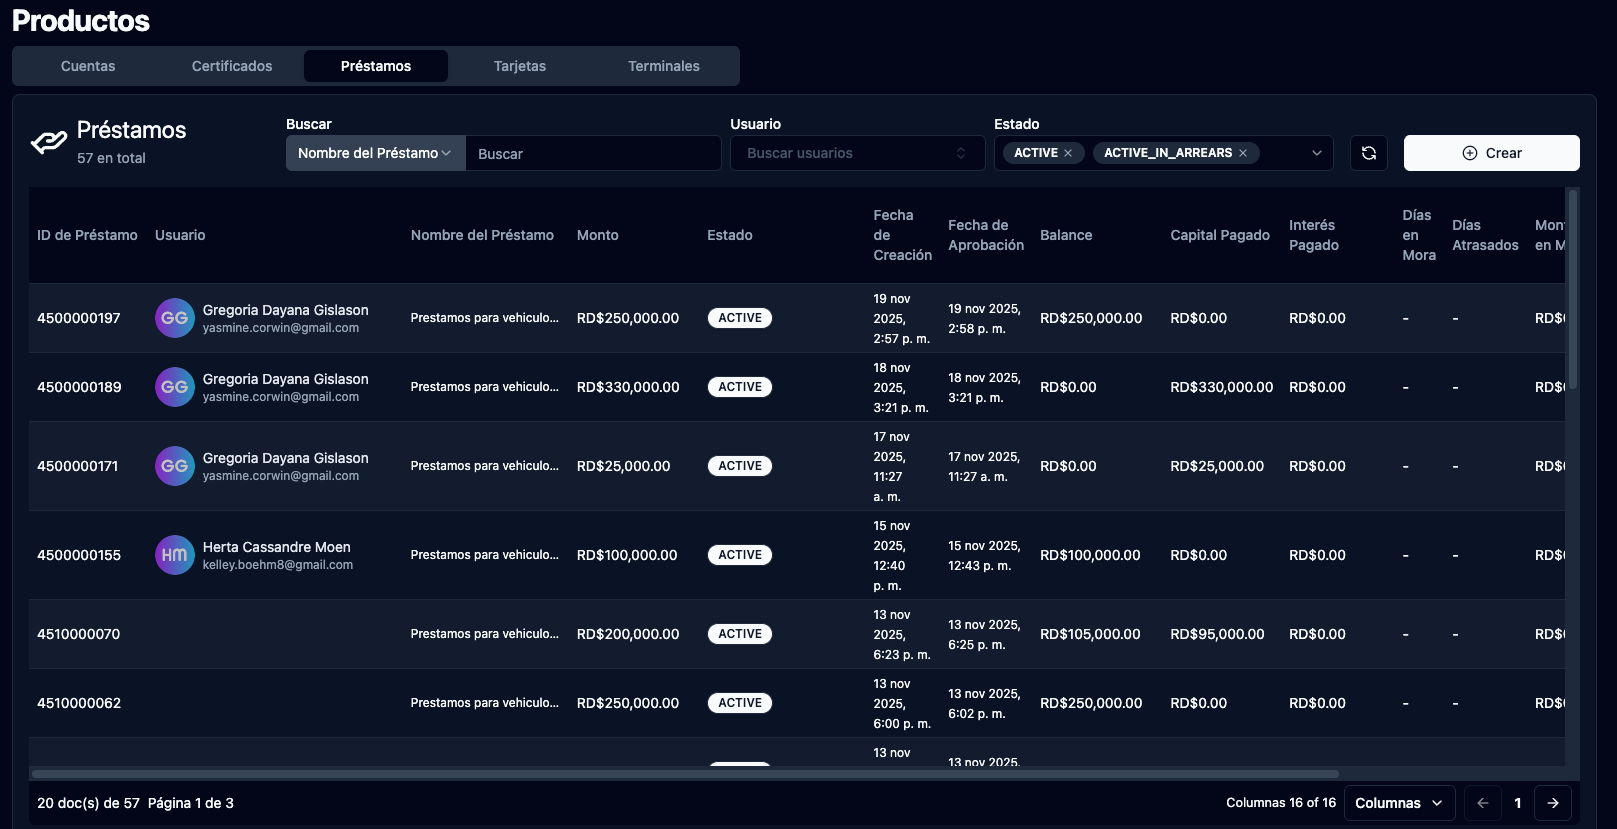Viewport: 1617px width, 829px height.
Task: Switch to the Cuentas tab
Action: pyautogui.click(x=88, y=66)
